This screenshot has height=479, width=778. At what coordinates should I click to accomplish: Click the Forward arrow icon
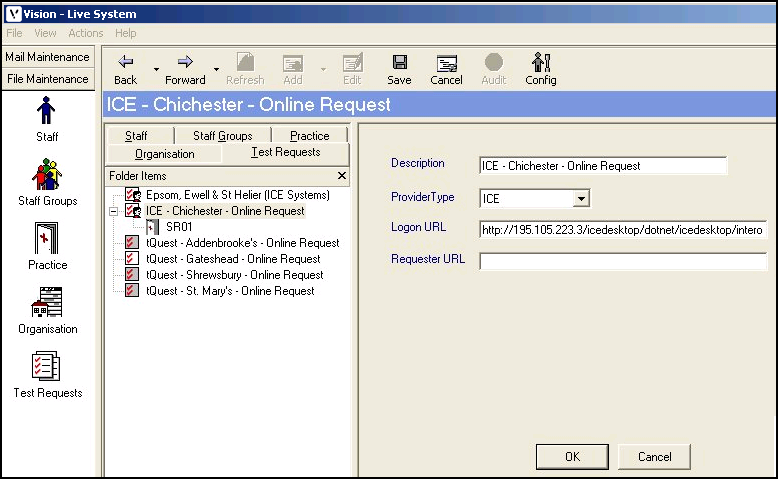point(185,62)
